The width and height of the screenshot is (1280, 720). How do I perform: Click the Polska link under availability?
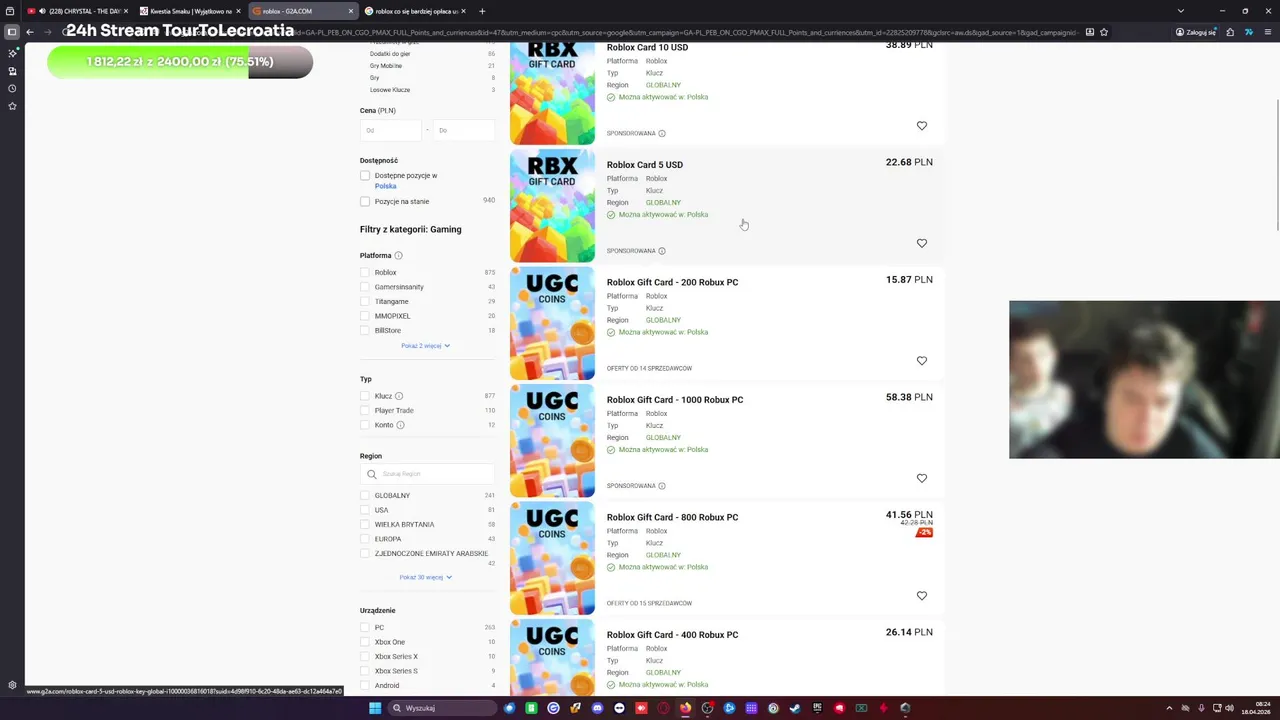(x=386, y=186)
